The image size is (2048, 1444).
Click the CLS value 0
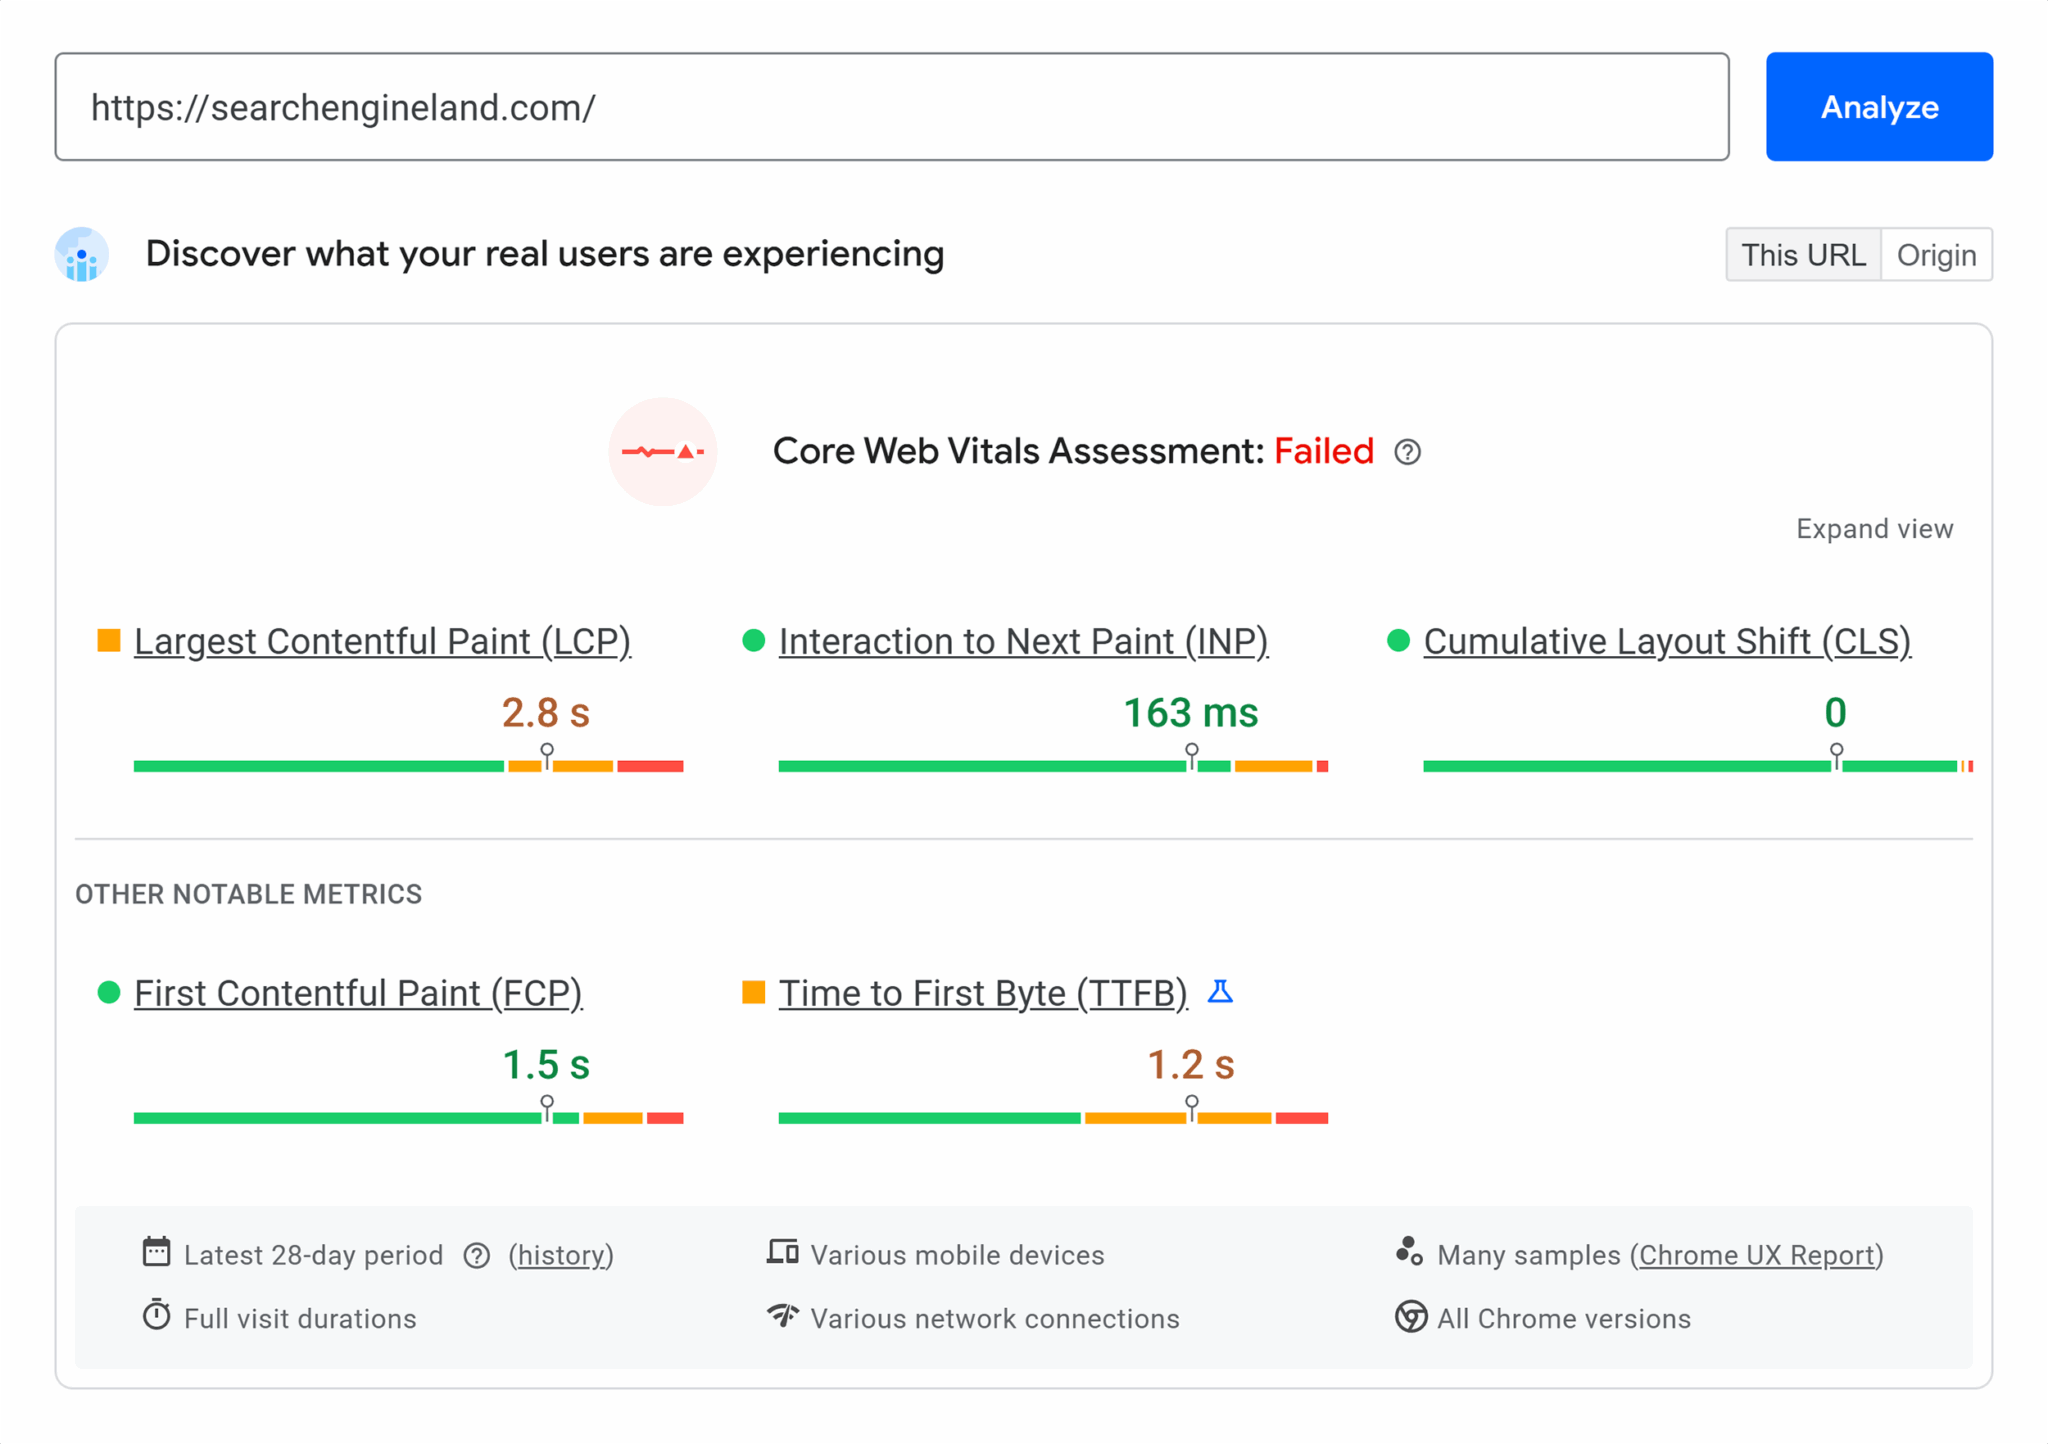tap(1835, 713)
